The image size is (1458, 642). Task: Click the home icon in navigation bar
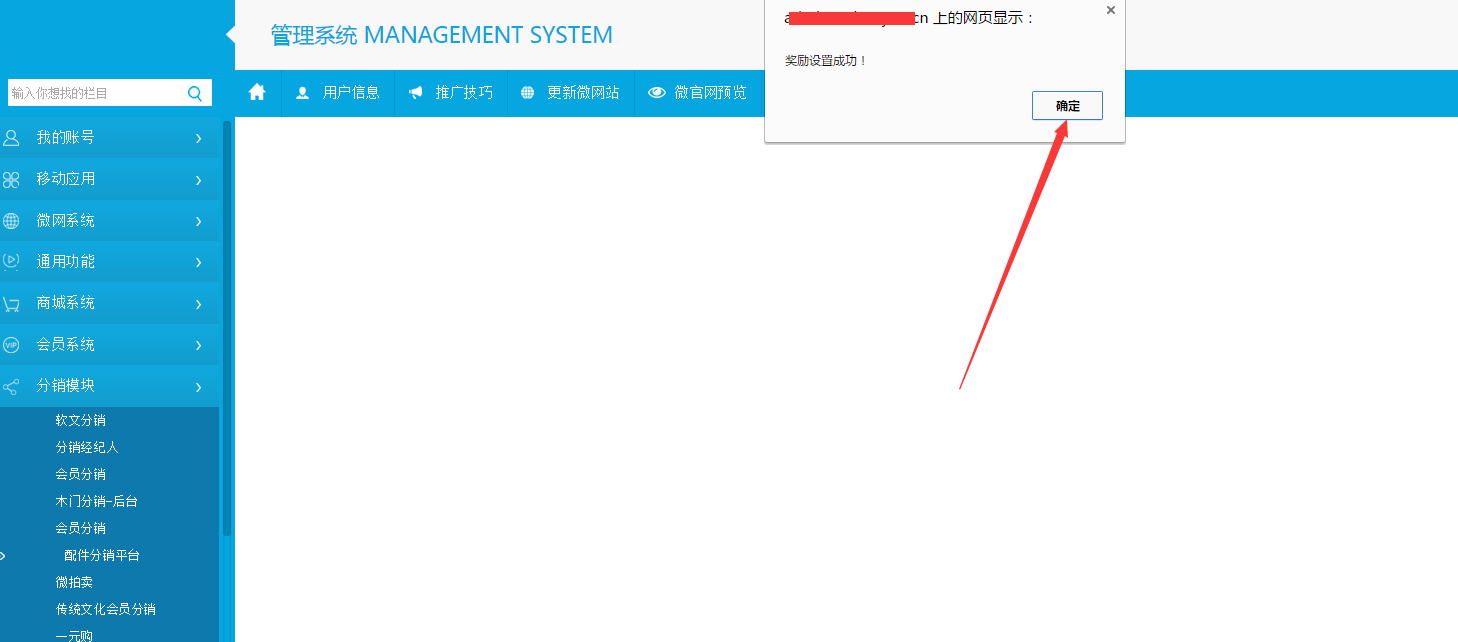pyautogui.click(x=257, y=92)
